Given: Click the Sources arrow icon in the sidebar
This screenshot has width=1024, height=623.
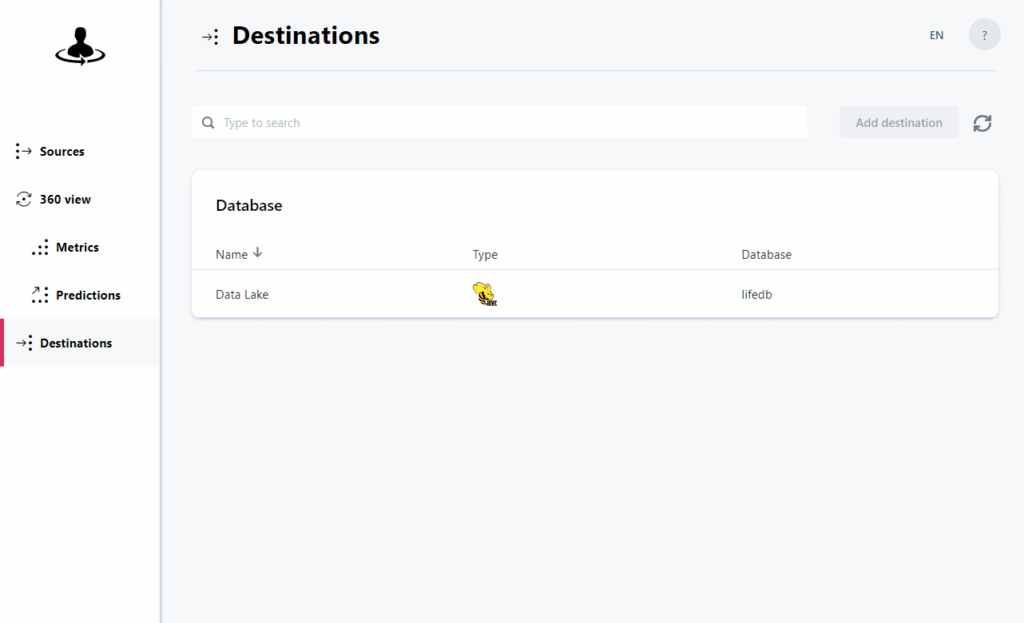Looking at the screenshot, I should coord(24,152).
